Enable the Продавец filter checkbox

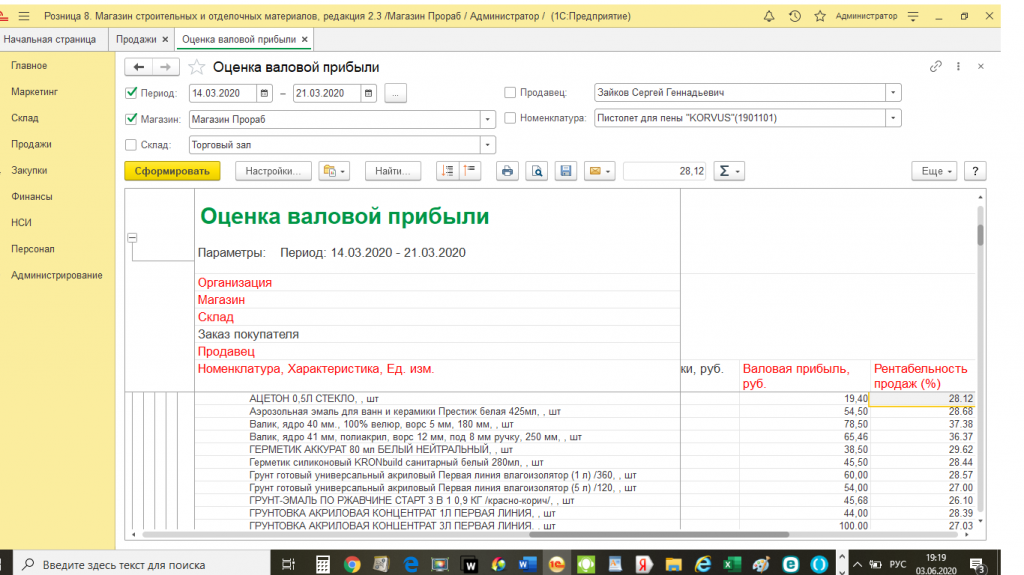click(x=510, y=92)
